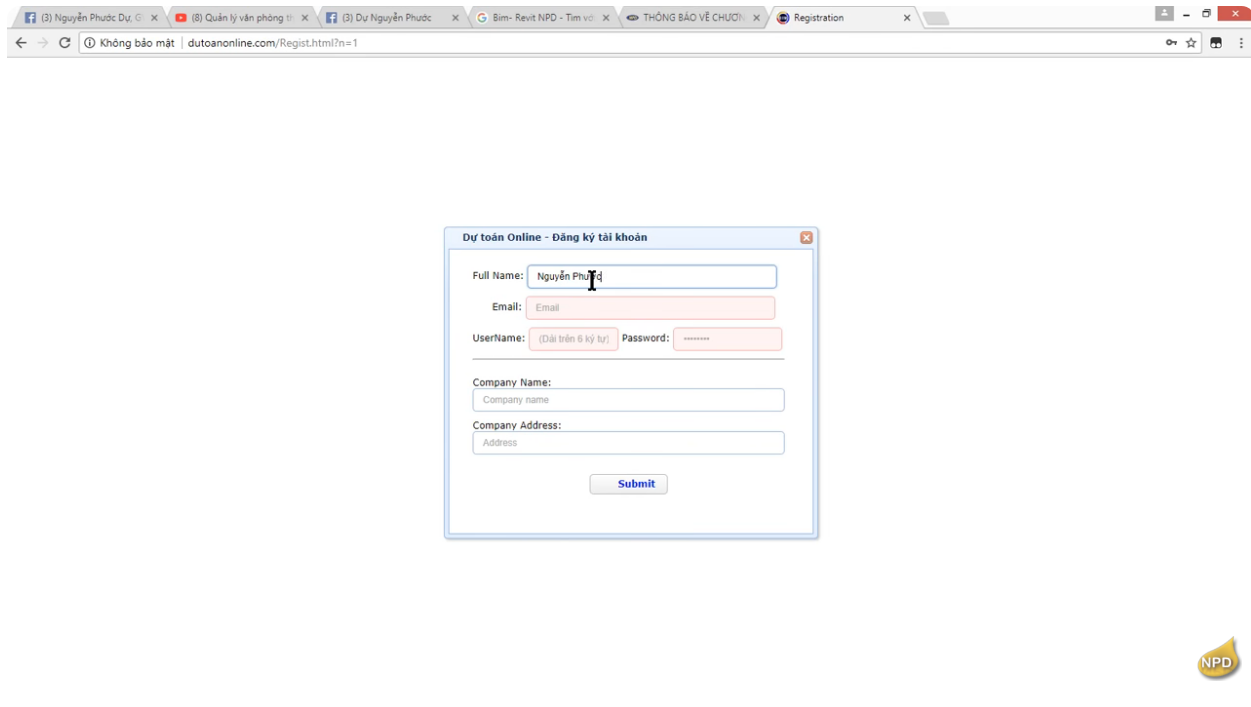Click the Company Address field
1251x707 pixels.
629,443
